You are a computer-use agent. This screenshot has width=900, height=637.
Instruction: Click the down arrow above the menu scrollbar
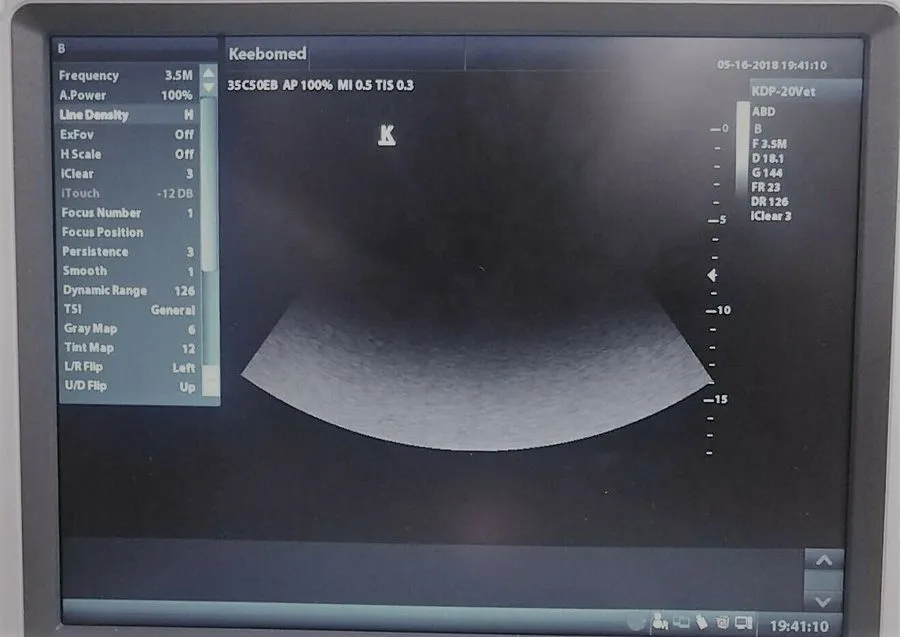(x=208, y=87)
